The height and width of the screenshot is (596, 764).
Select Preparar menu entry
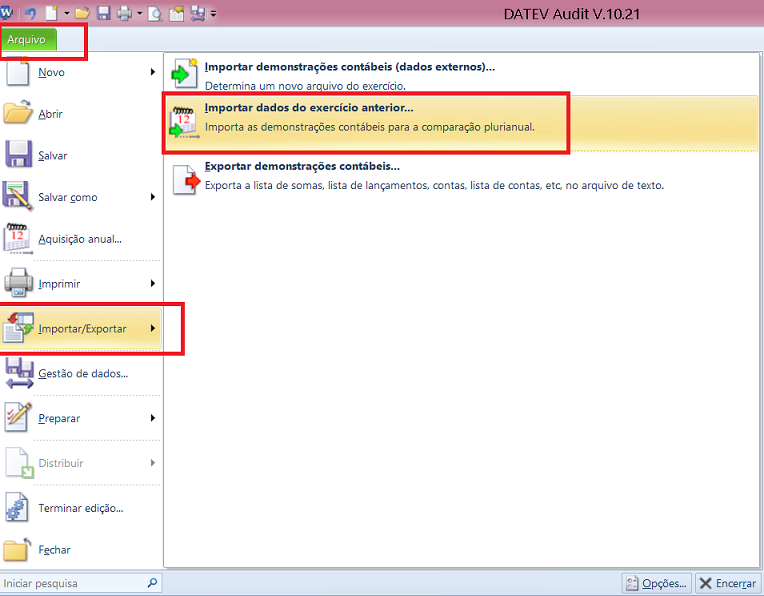point(81,419)
